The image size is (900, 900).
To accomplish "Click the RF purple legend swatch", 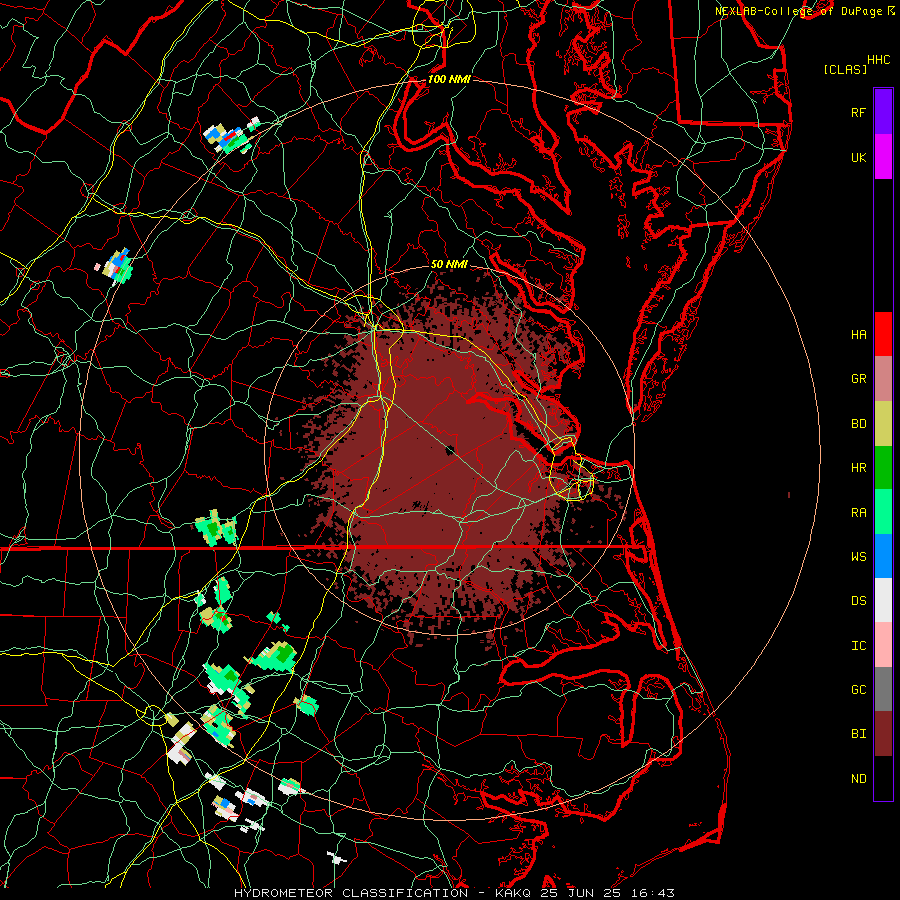I will tap(883, 112).
